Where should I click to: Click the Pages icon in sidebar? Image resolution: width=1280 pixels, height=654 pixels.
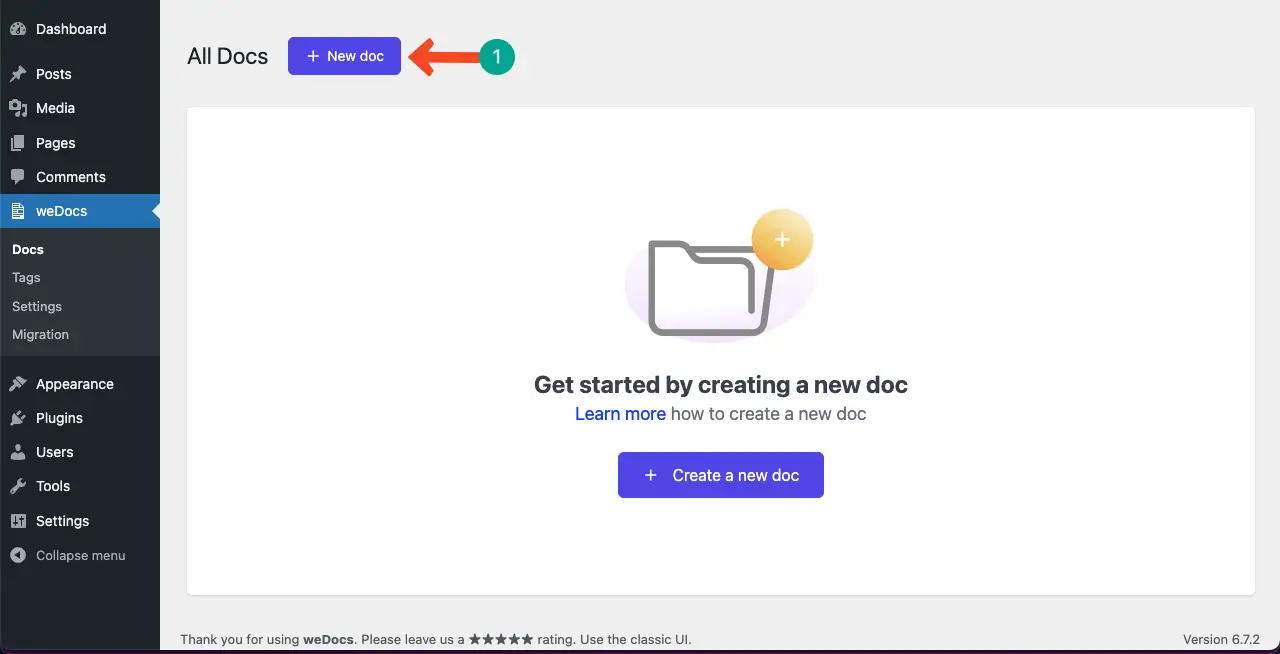click(18, 143)
